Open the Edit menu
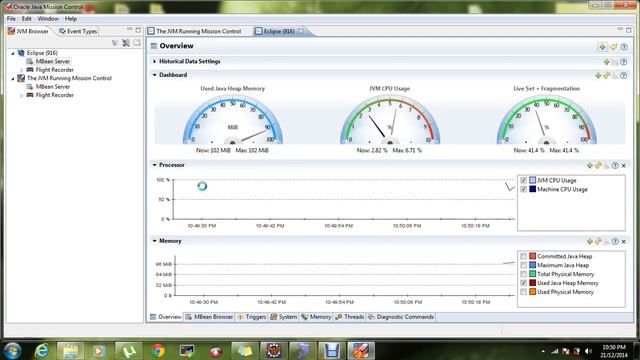This screenshot has height=360, width=640. coord(27,19)
